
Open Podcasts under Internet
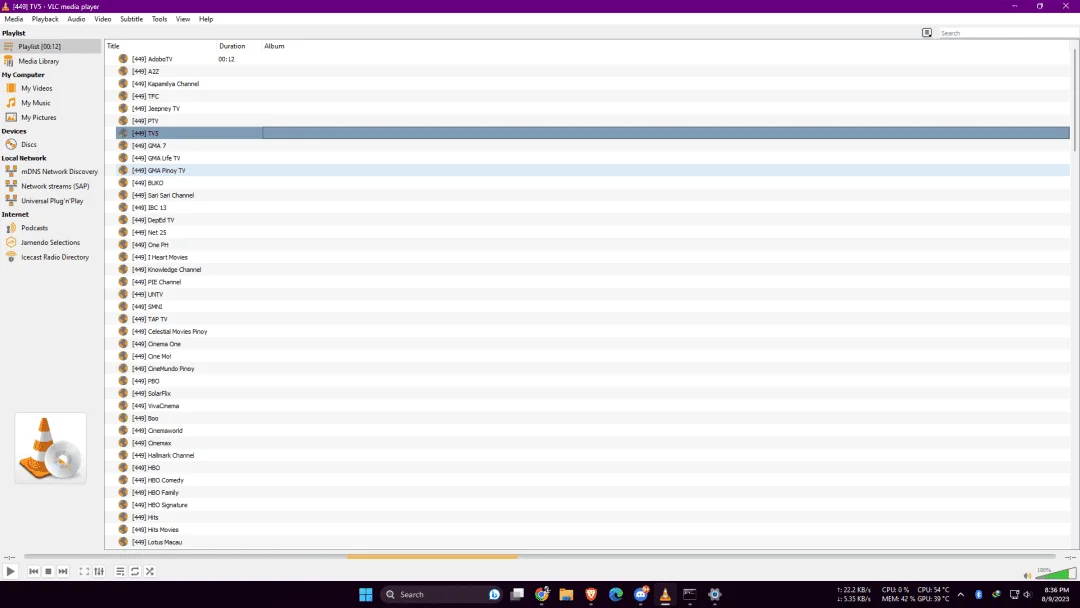pyautogui.click(x=51, y=228)
